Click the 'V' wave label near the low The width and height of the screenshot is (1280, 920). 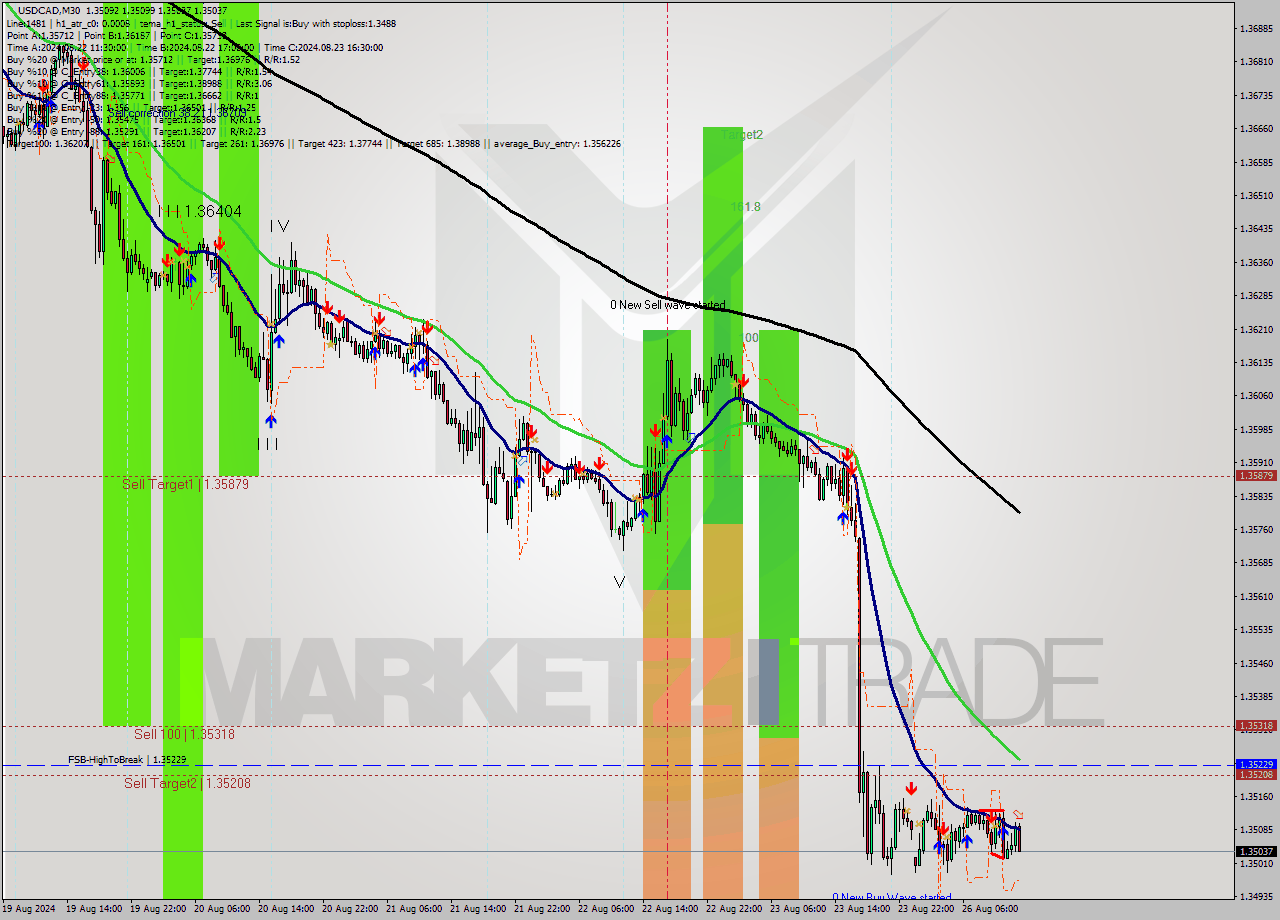(619, 581)
